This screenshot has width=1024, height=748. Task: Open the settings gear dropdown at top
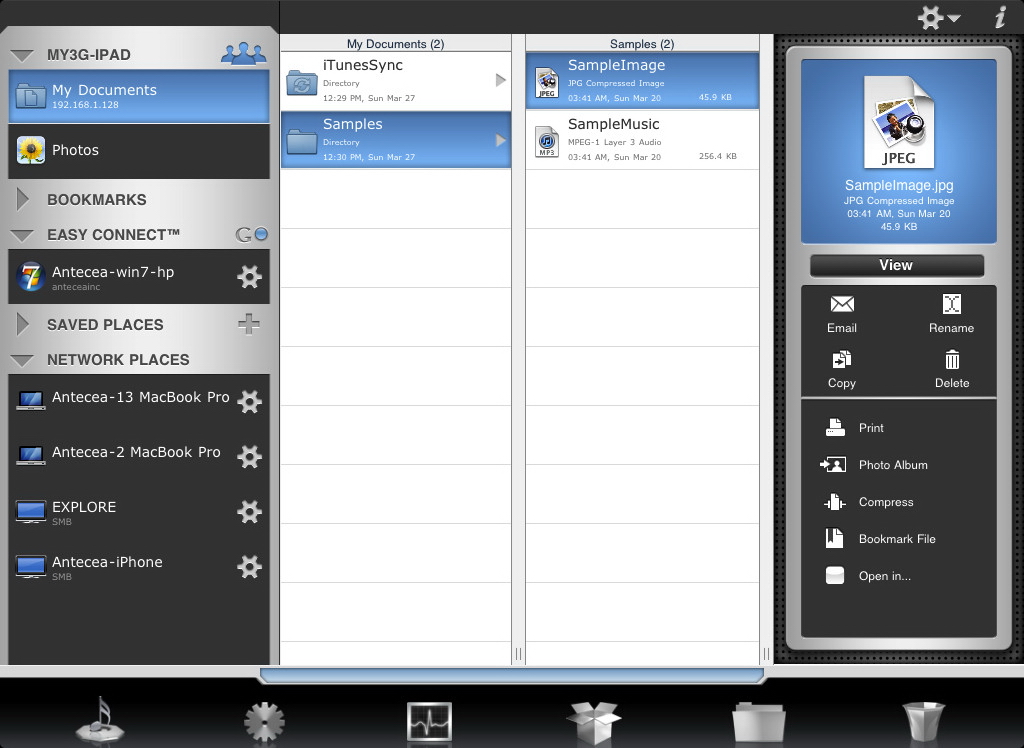938,17
